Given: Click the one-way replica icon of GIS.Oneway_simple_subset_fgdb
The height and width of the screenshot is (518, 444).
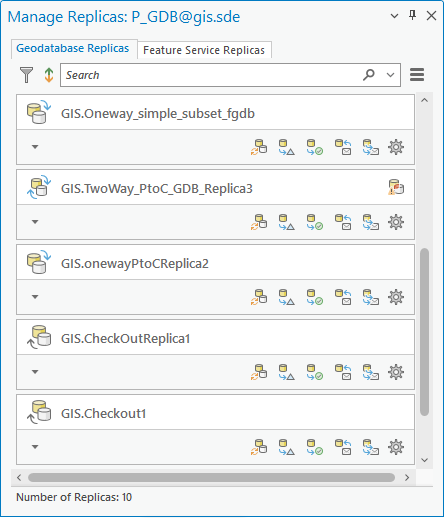Looking at the screenshot, I should (x=39, y=112).
